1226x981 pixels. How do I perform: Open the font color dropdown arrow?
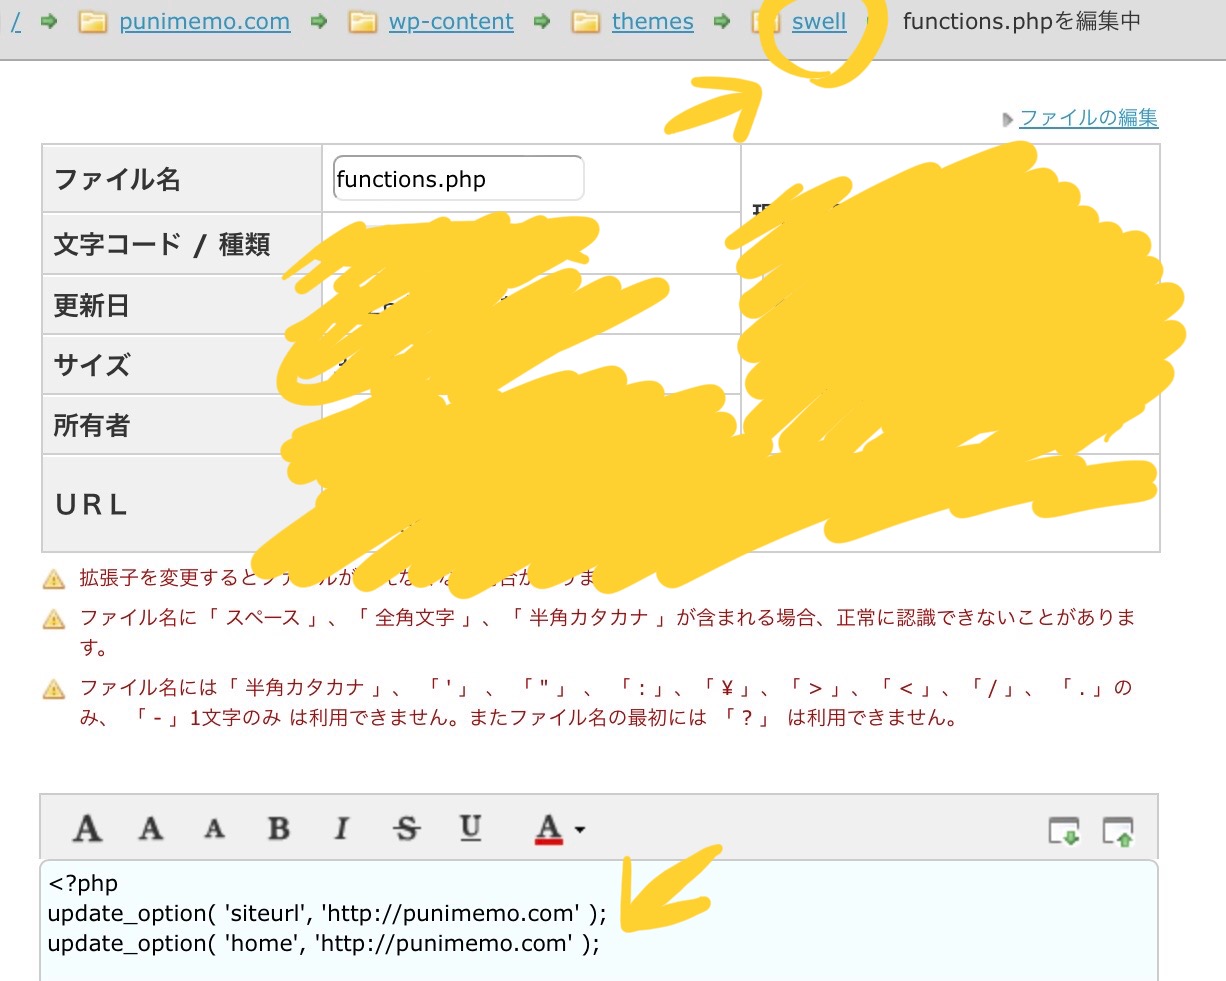(580, 829)
